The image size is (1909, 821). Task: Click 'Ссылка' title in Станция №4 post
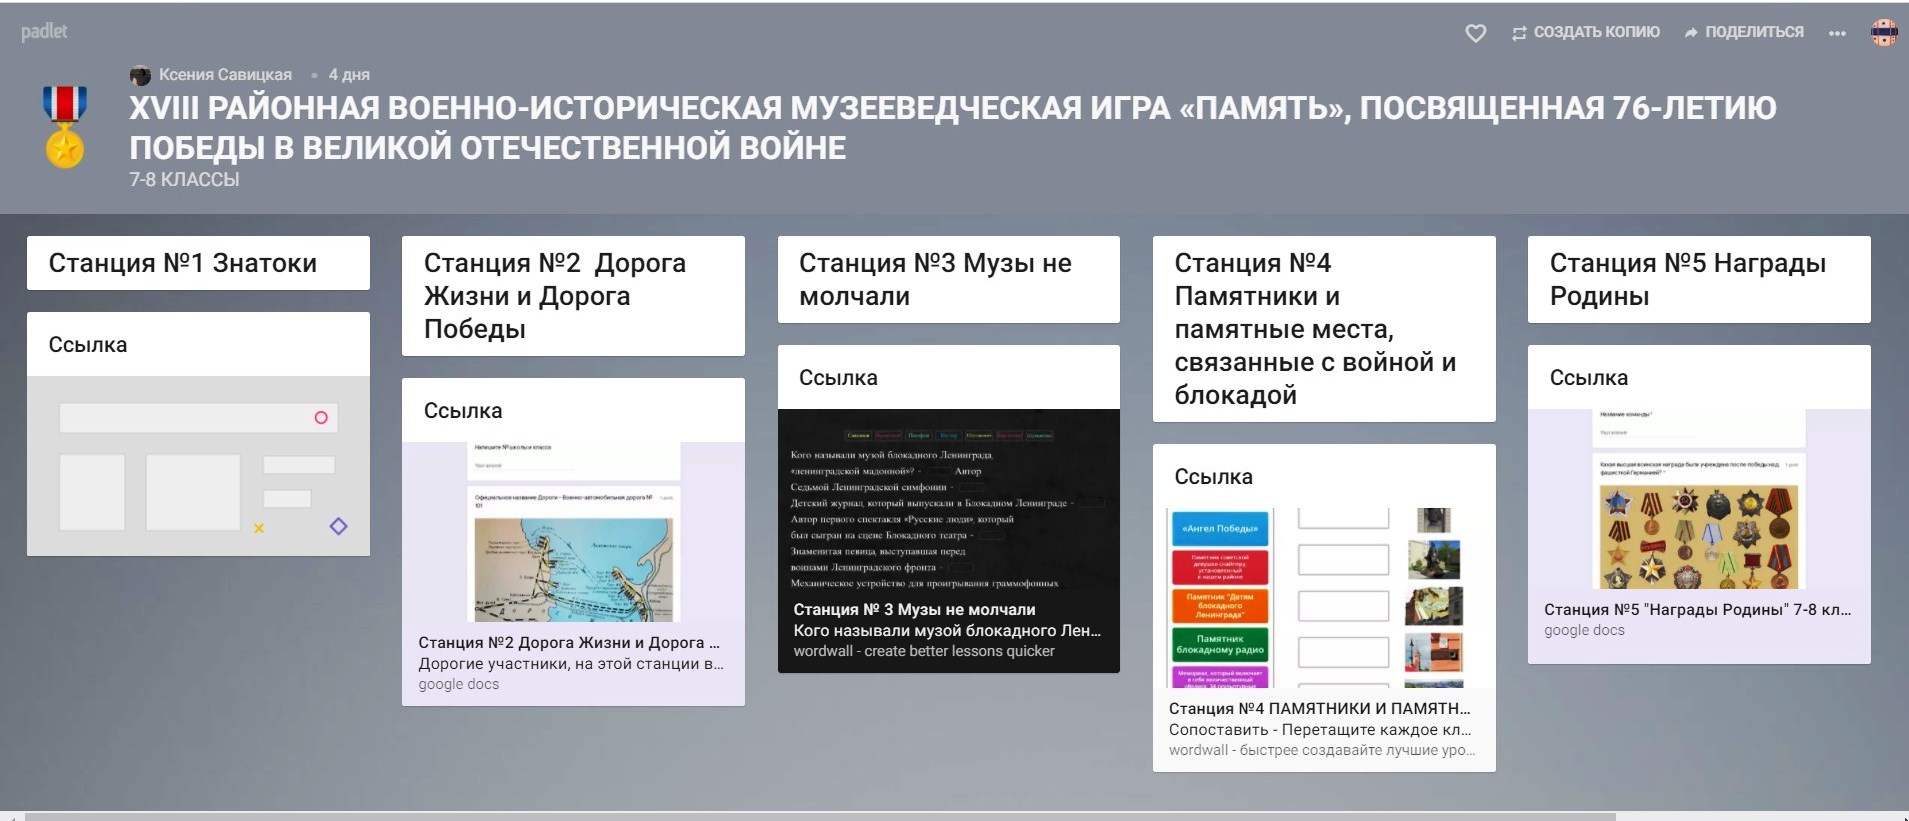coord(1214,477)
